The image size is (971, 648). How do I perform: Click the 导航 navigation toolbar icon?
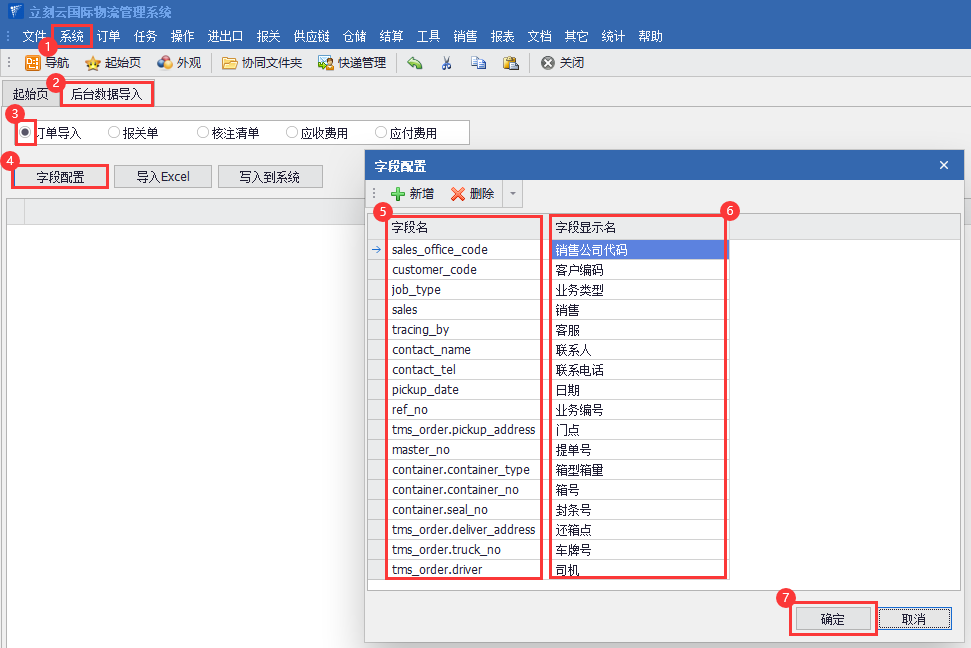point(33,63)
